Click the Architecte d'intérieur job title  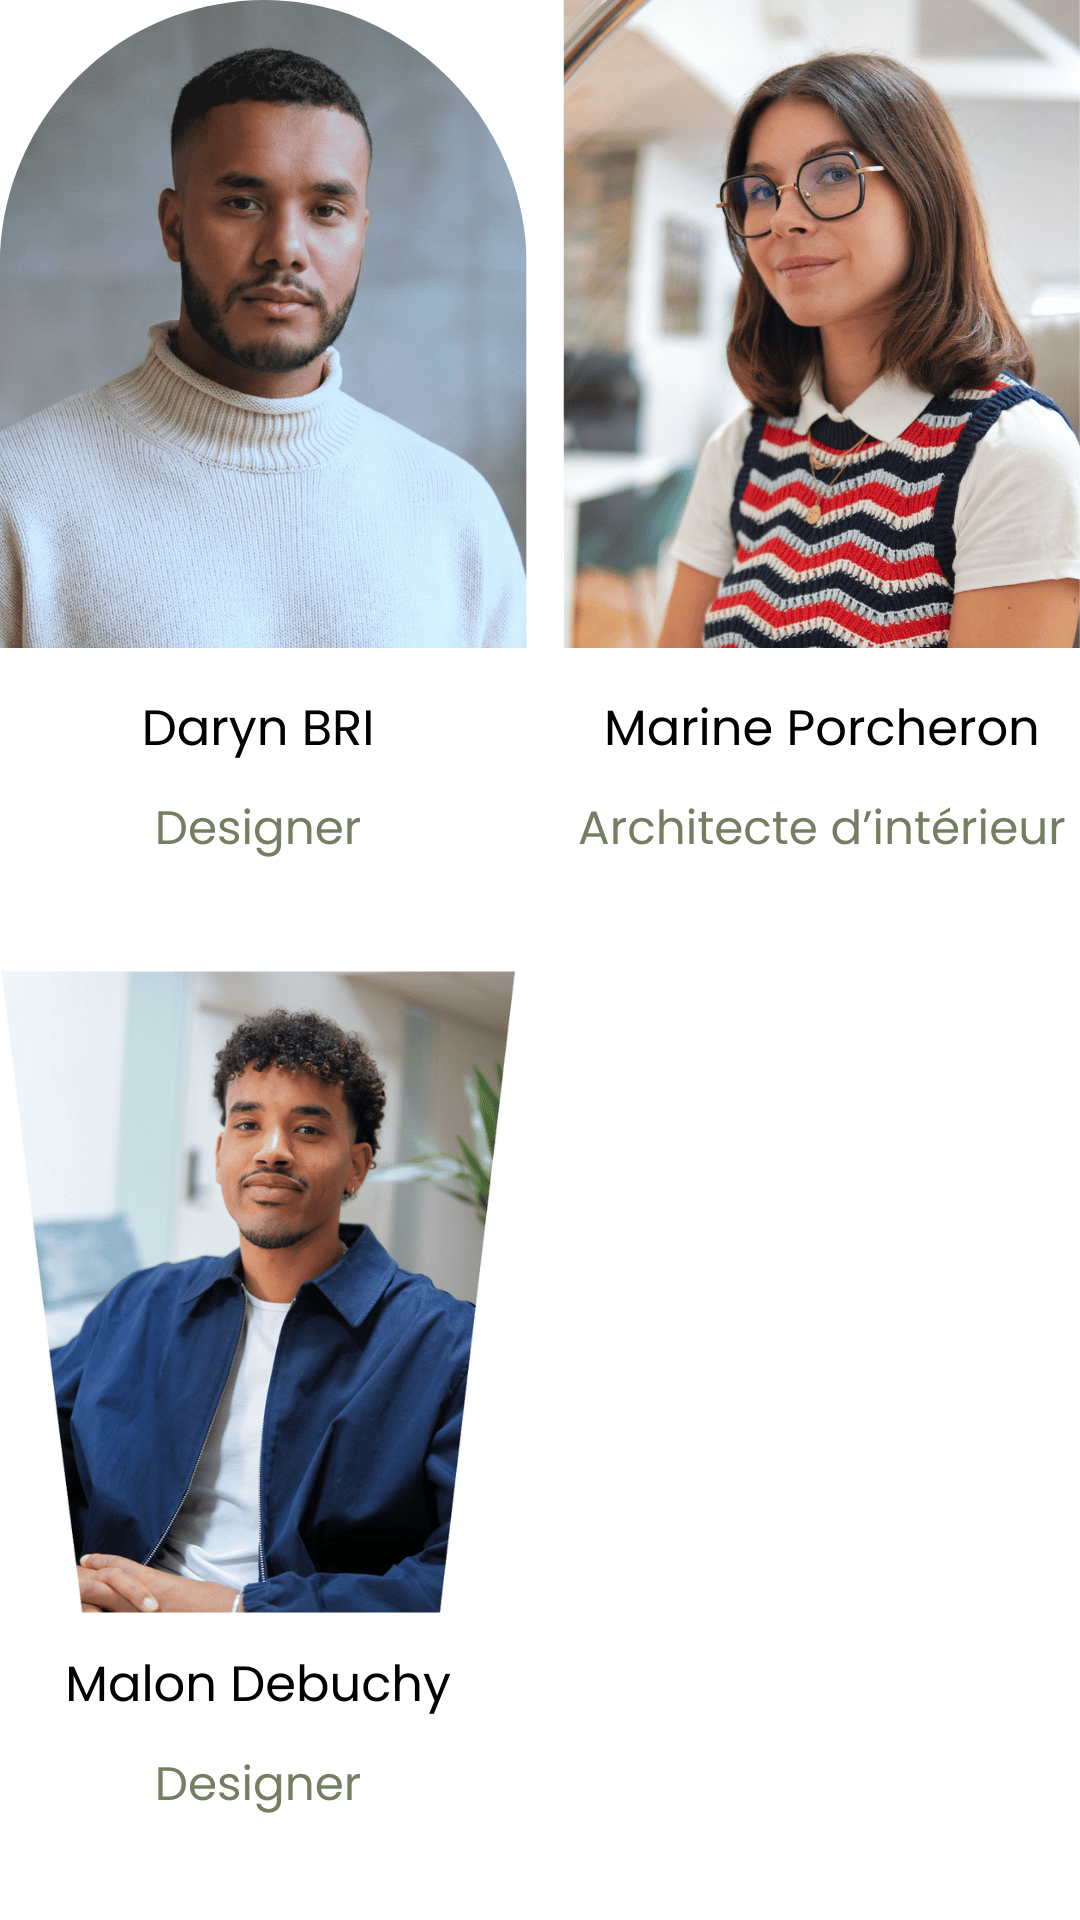coord(822,828)
